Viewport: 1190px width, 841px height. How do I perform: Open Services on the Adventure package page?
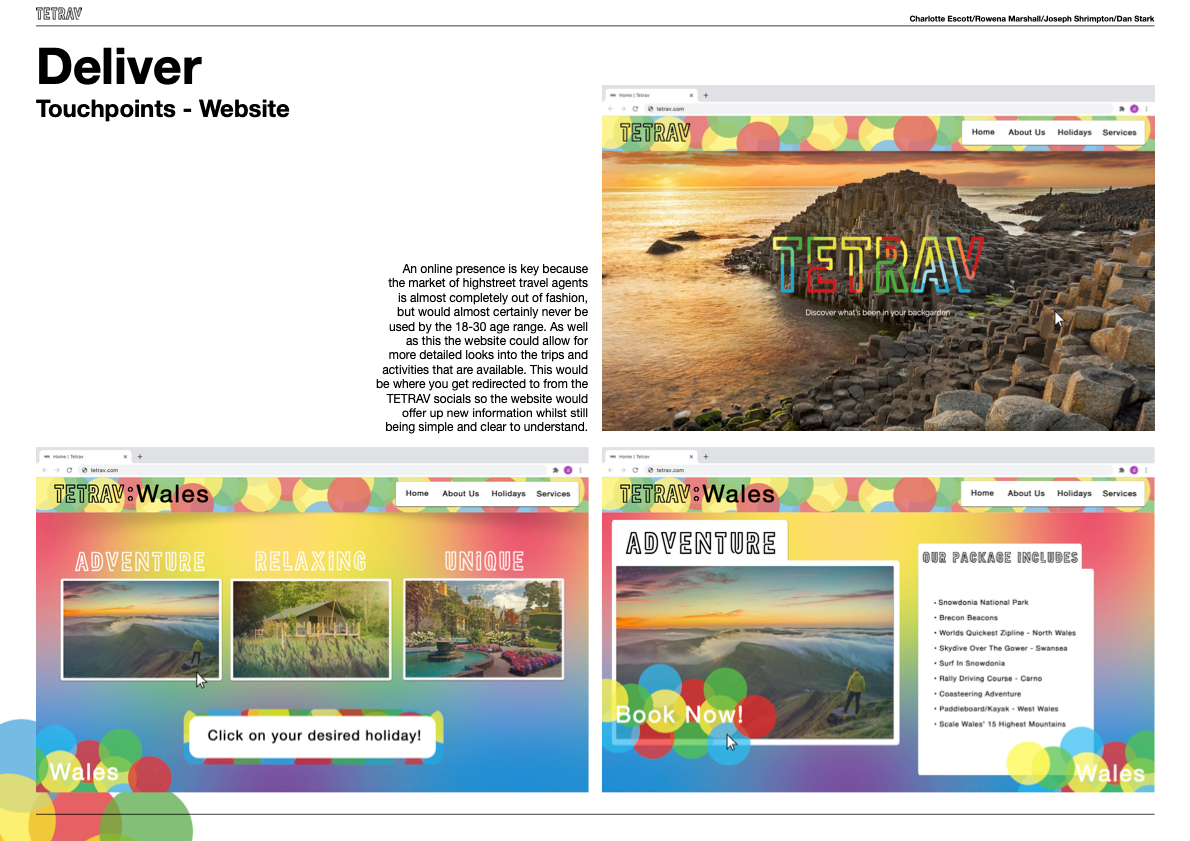pos(1119,493)
